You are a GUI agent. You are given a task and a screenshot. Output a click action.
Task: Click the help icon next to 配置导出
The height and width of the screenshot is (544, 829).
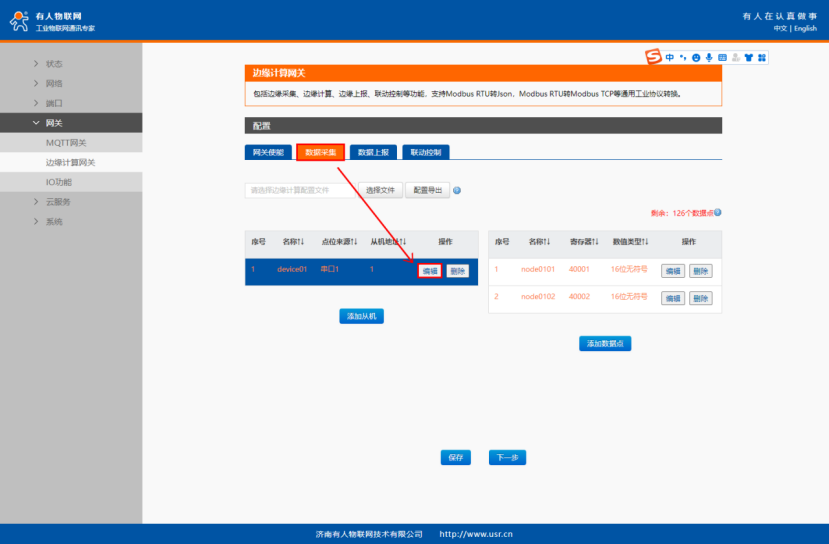click(457, 190)
